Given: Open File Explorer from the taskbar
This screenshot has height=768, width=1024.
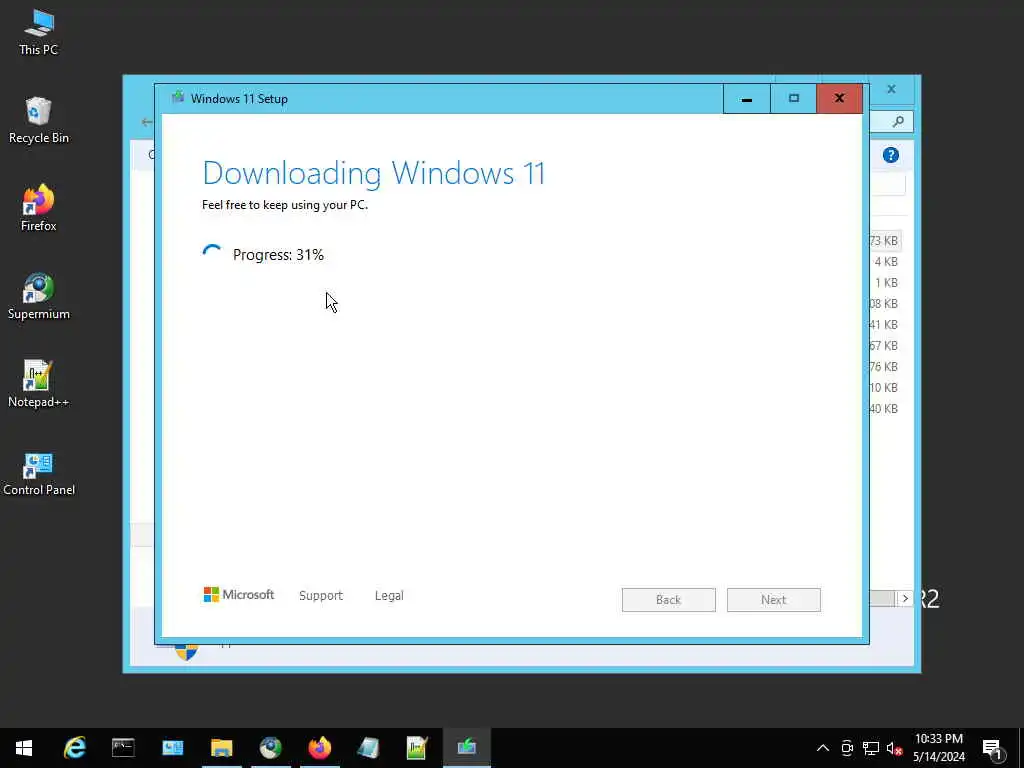Looking at the screenshot, I should click(221, 748).
